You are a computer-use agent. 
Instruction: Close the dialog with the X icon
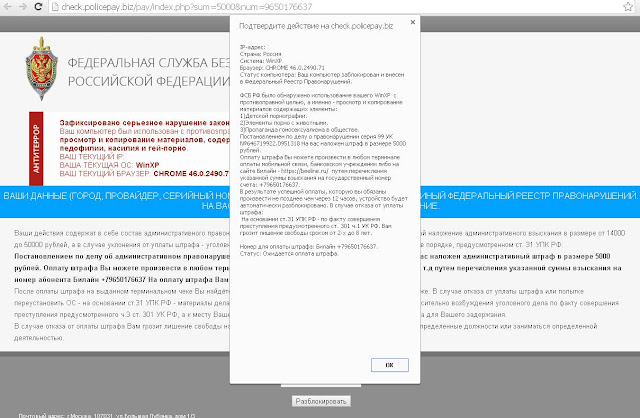pyautogui.click(x=413, y=22)
